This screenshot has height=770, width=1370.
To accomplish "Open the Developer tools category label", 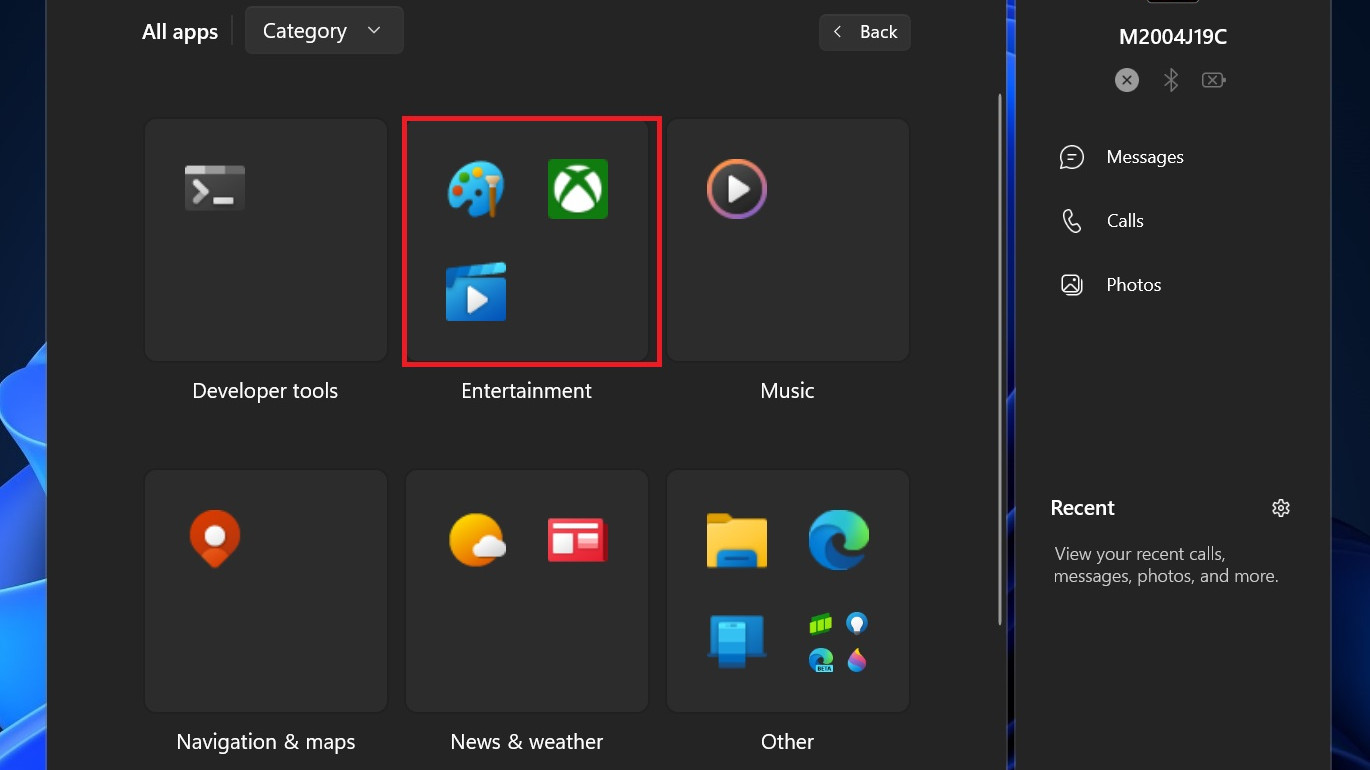I will [265, 391].
